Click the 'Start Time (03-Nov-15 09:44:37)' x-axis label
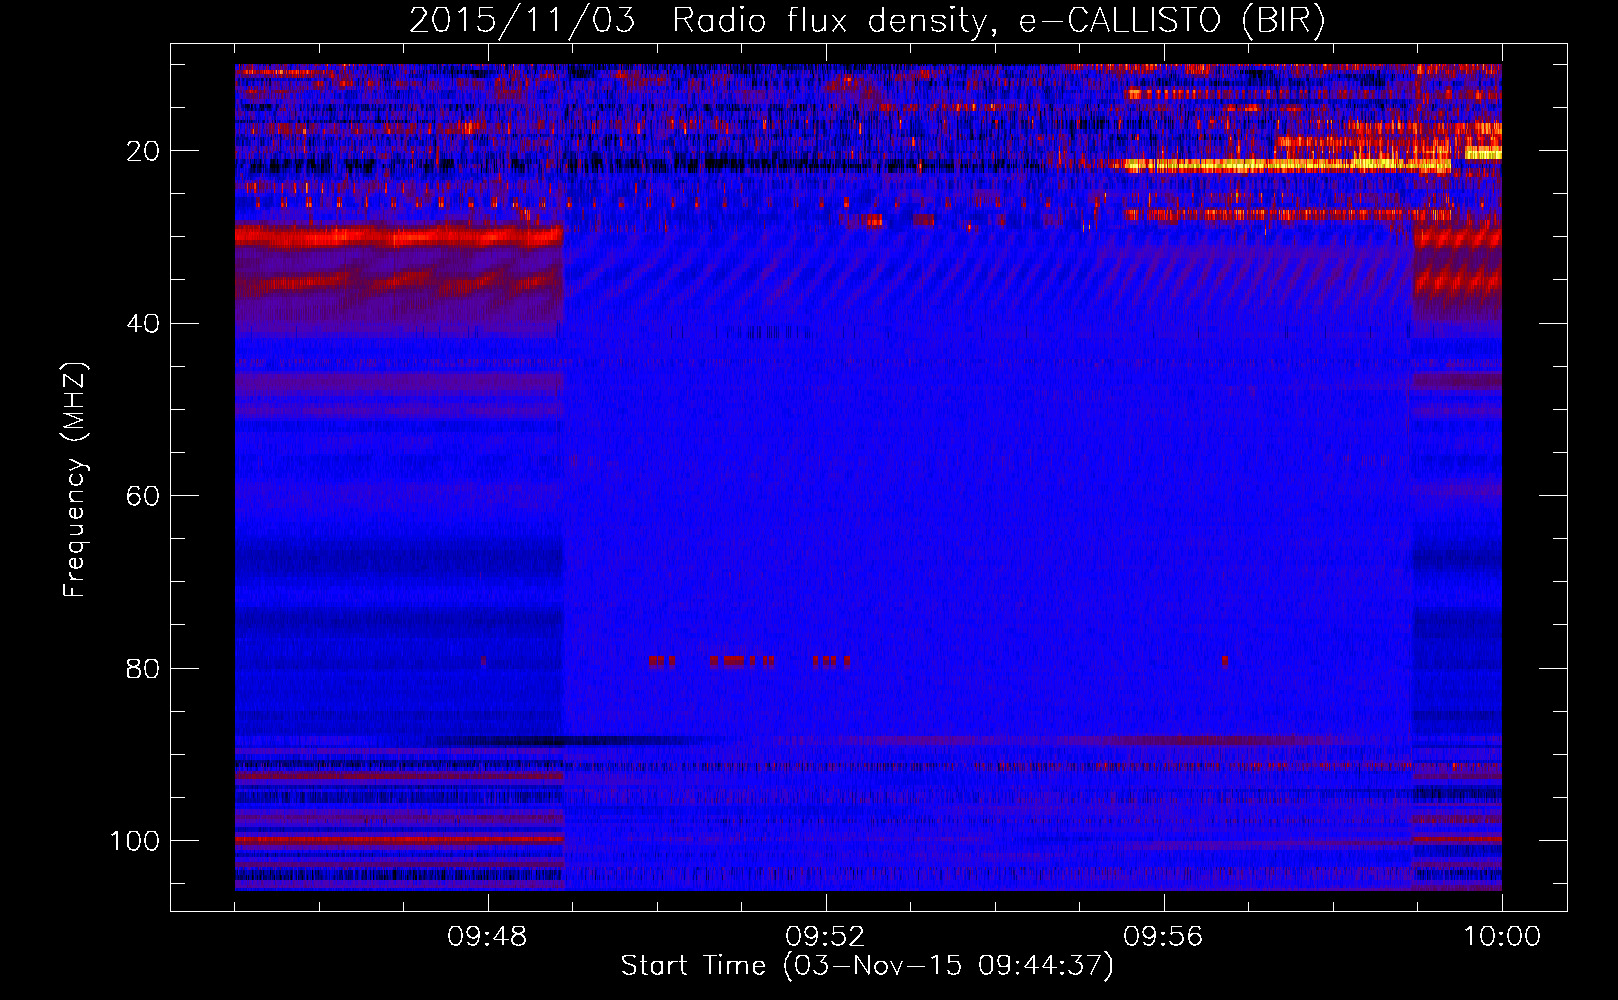 tap(867, 966)
